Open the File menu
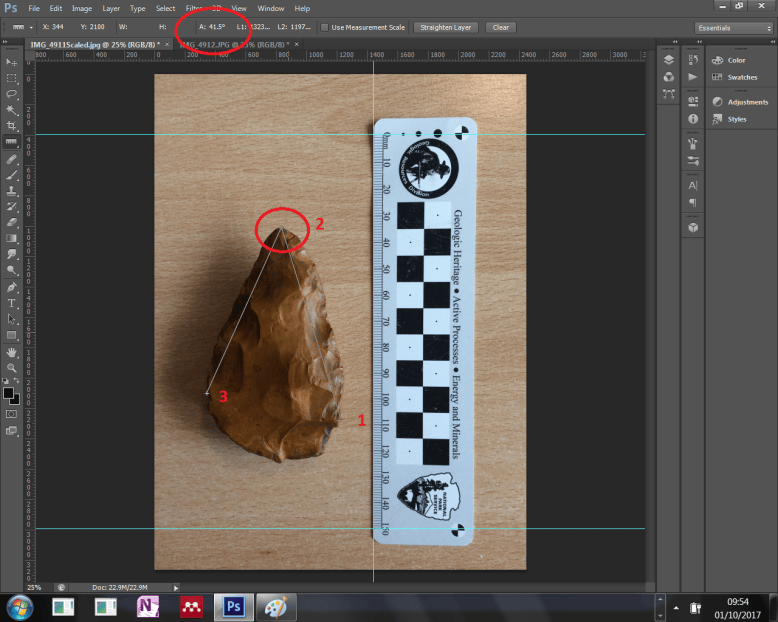The image size is (778, 622). (x=34, y=8)
